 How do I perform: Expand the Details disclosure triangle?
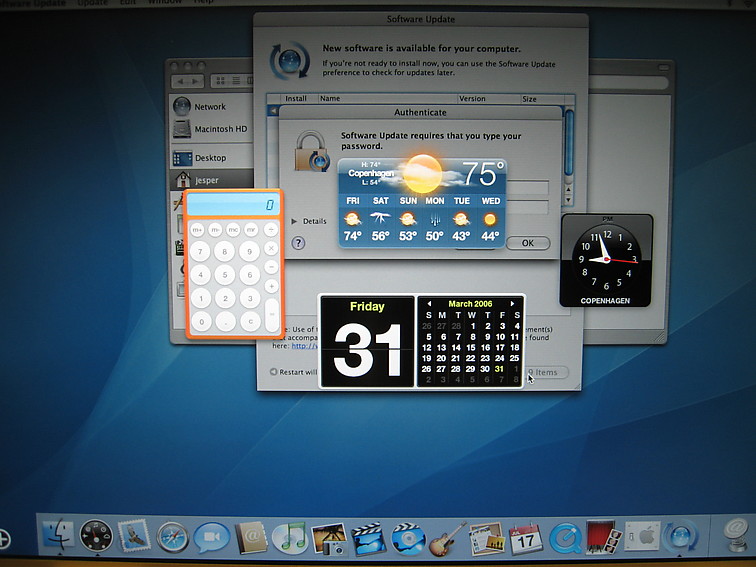(294, 221)
